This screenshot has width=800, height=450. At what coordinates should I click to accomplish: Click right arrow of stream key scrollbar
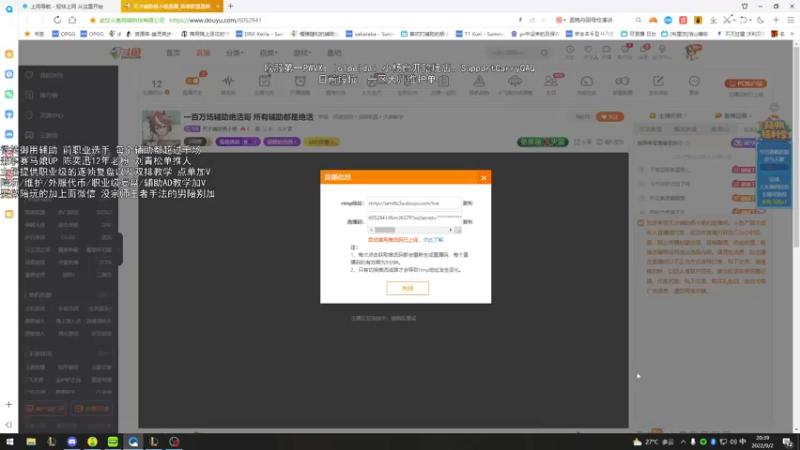pyautogui.click(x=450, y=230)
